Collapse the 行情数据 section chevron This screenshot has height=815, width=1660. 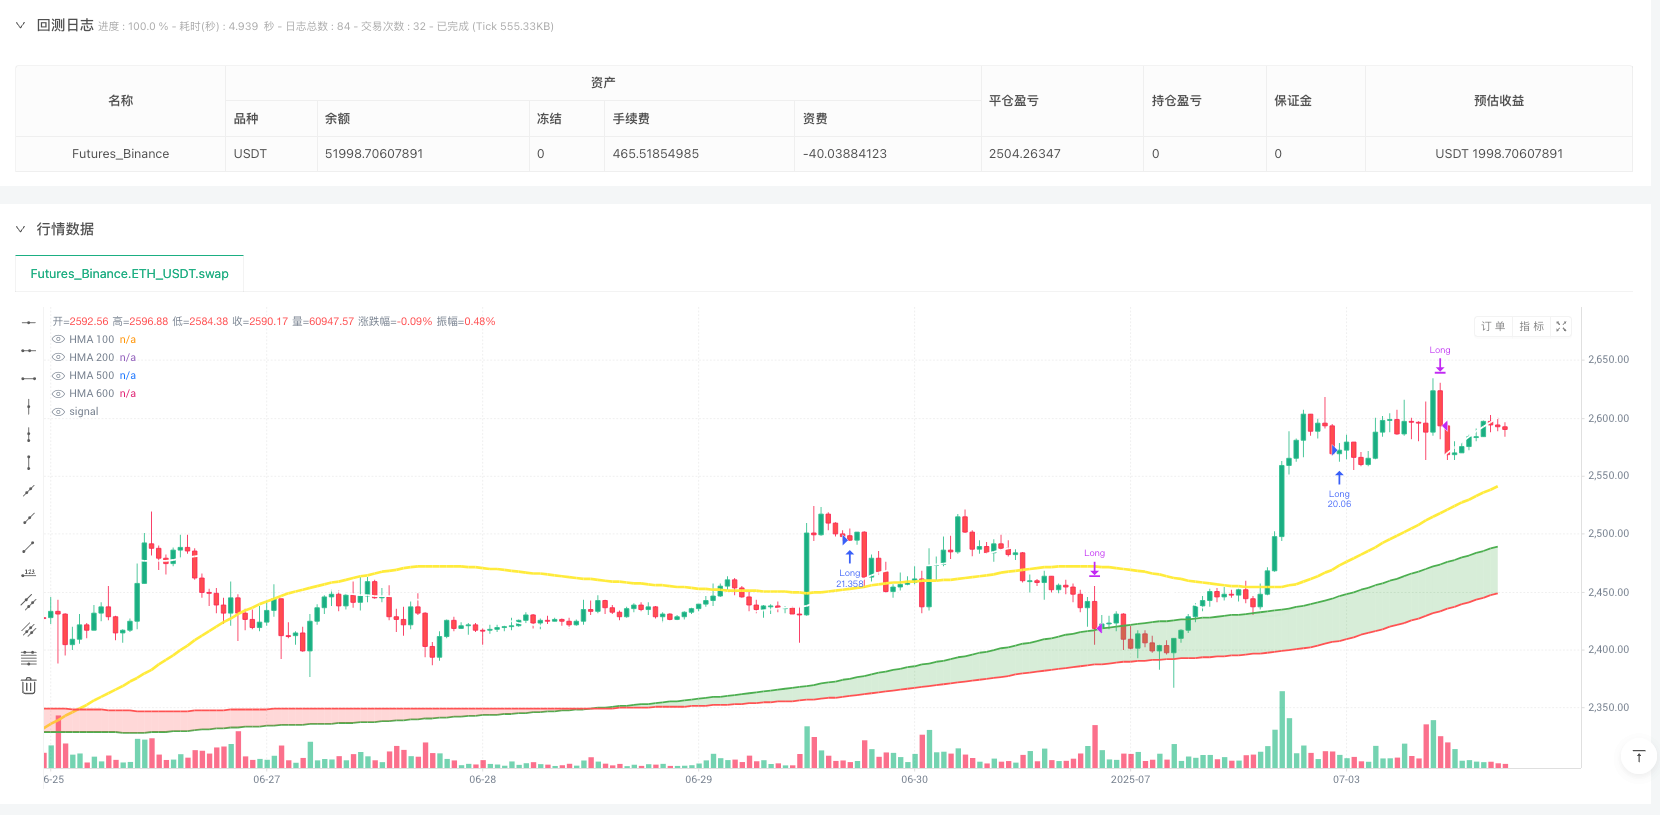20,229
